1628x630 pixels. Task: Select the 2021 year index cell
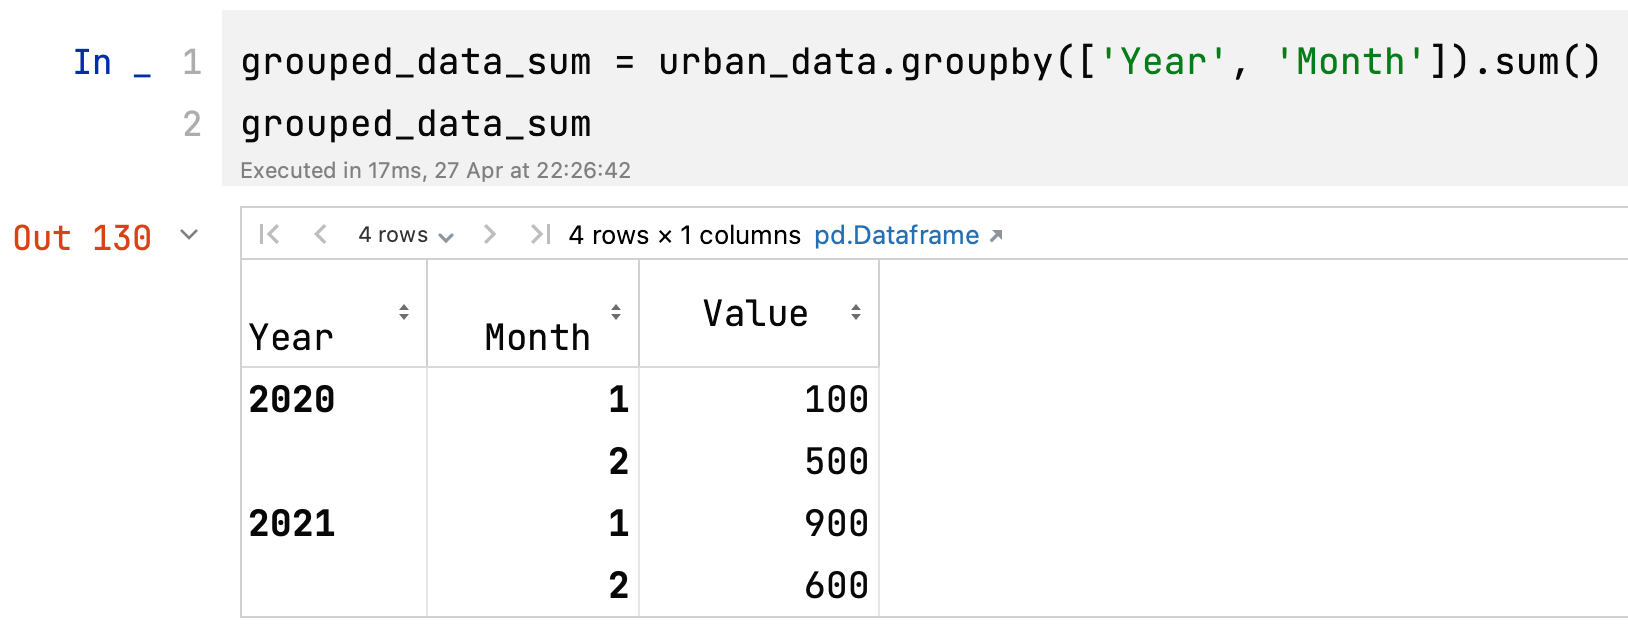334,523
